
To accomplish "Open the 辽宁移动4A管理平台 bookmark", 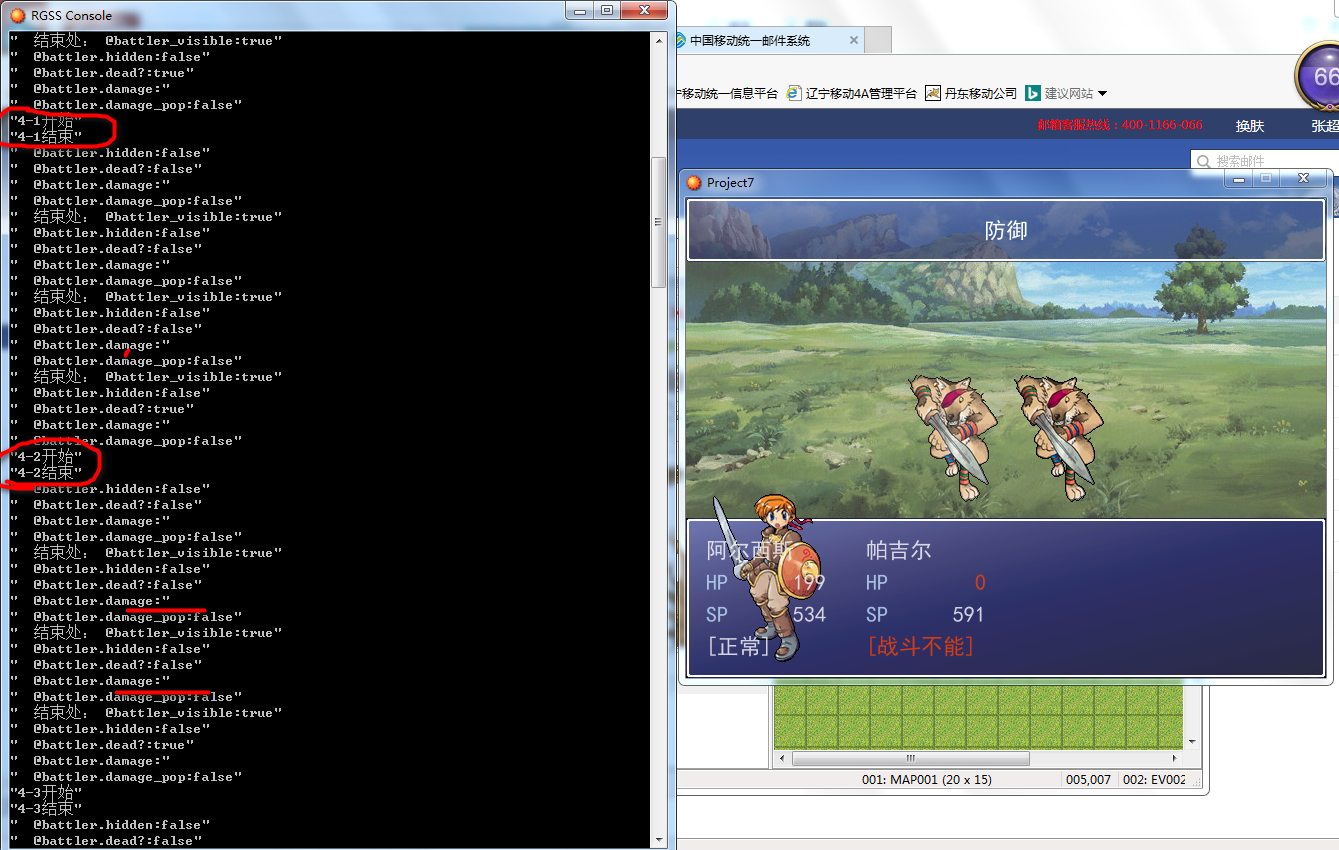I will (x=851, y=93).
